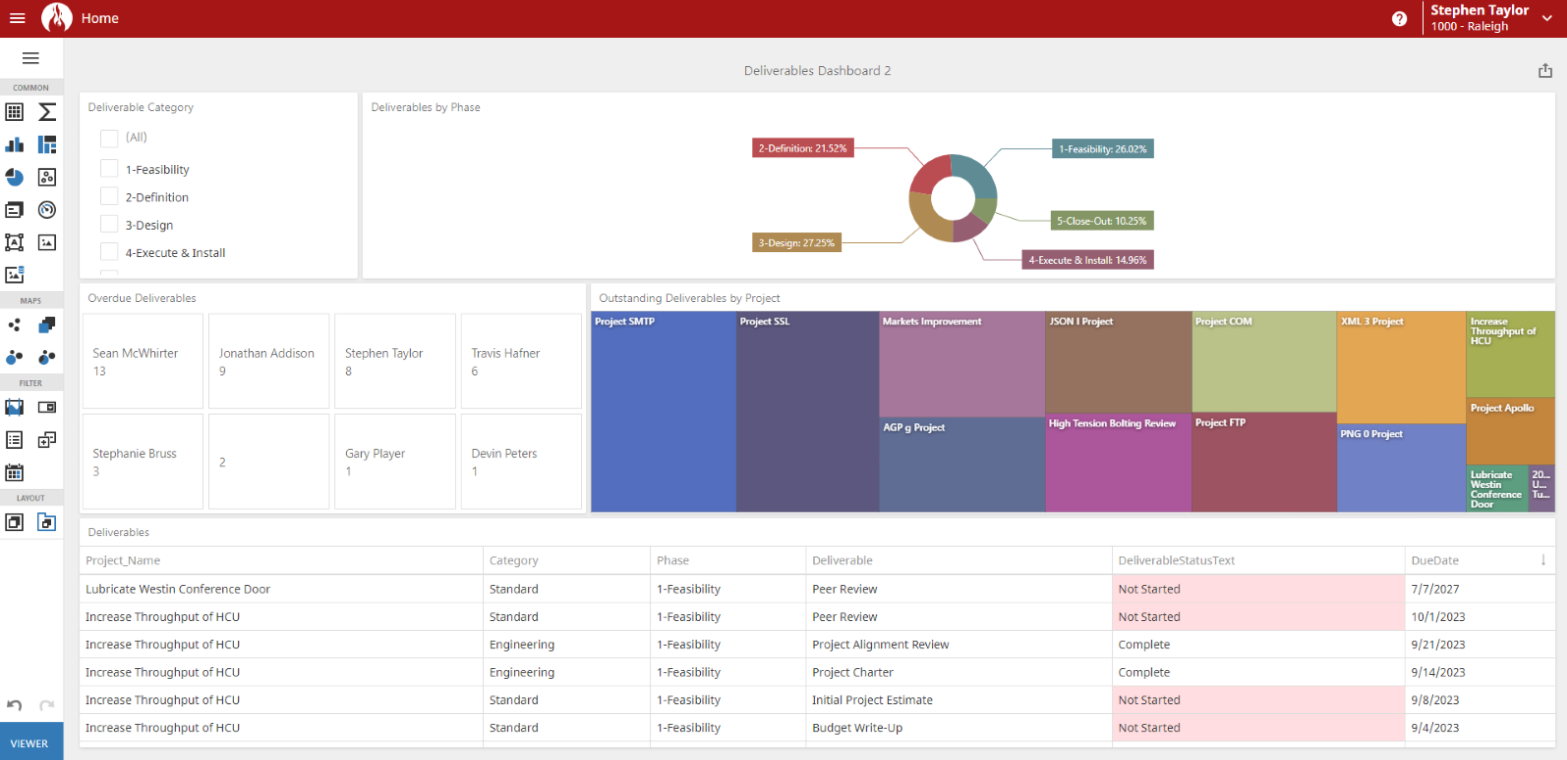Select the gauge visualization icon
The height and width of the screenshot is (760, 1567).
pyautogui.click(x=46, y=210)
